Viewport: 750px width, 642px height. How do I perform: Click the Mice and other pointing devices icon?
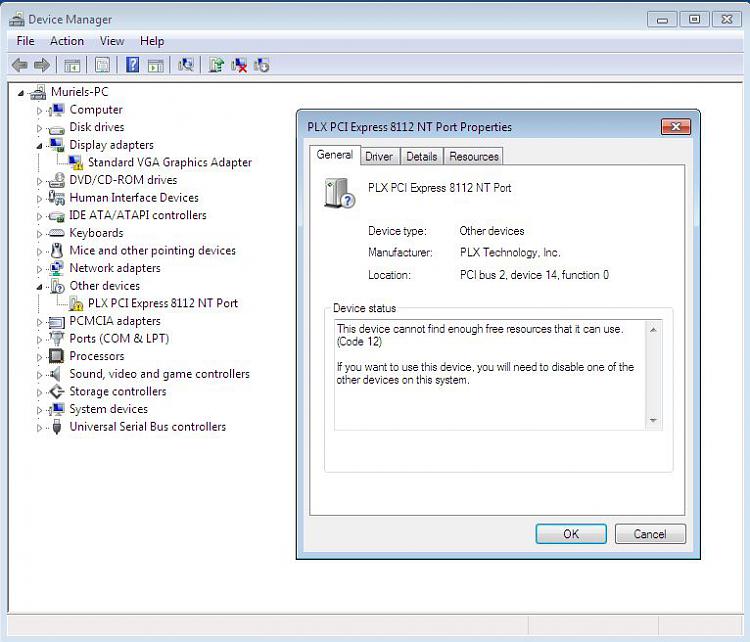(56, 251)
